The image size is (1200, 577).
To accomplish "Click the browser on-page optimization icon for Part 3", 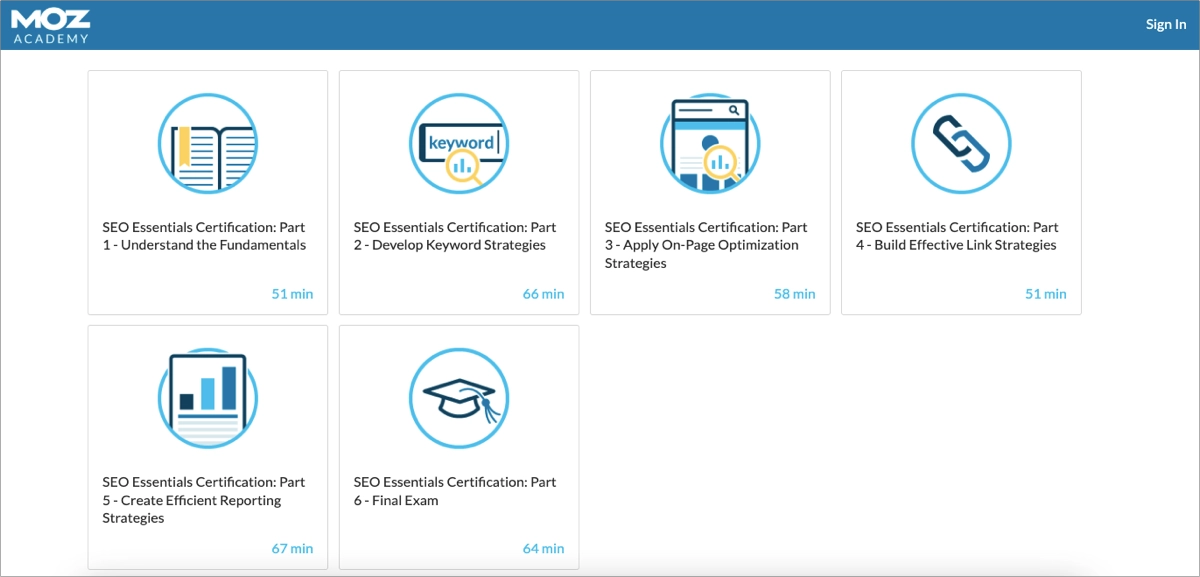I will click(710, 143).
